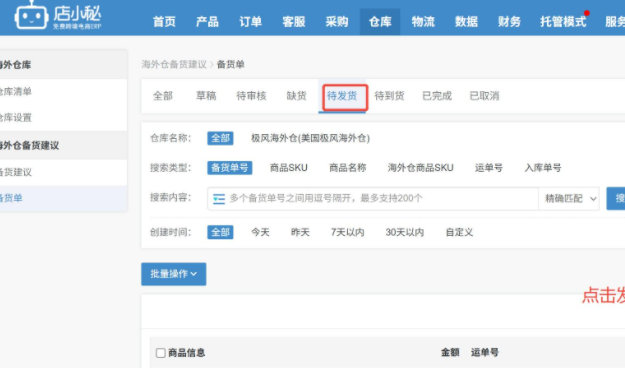Open the 财务 menu

509,22
